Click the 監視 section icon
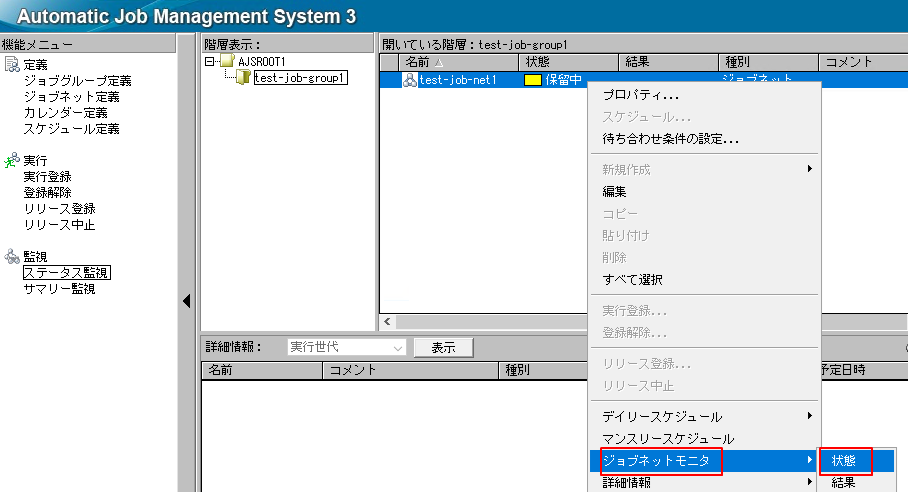The image size is (908, 492). (x=12, y=256)
